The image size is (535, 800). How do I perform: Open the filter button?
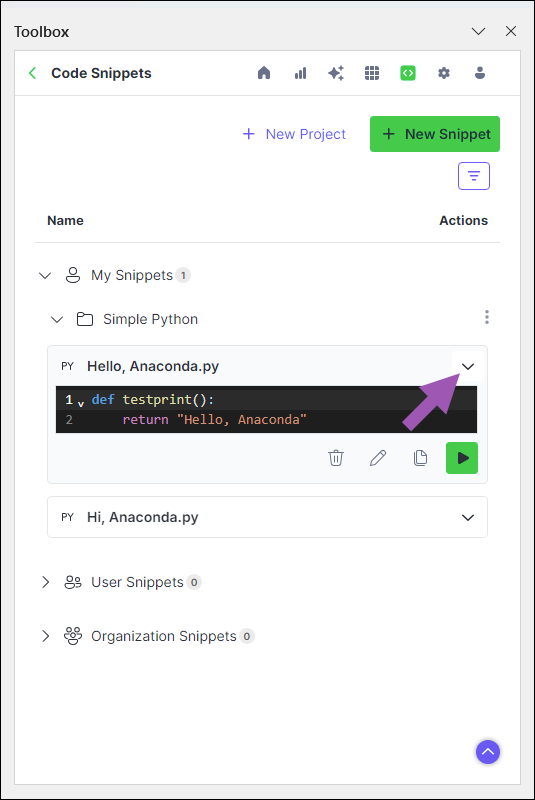click(x=474, y=176)
